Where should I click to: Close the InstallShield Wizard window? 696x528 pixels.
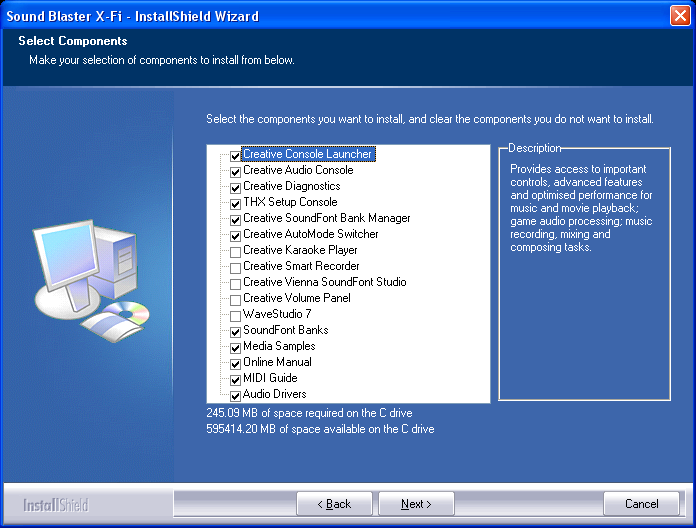click(x=680, y=16)
